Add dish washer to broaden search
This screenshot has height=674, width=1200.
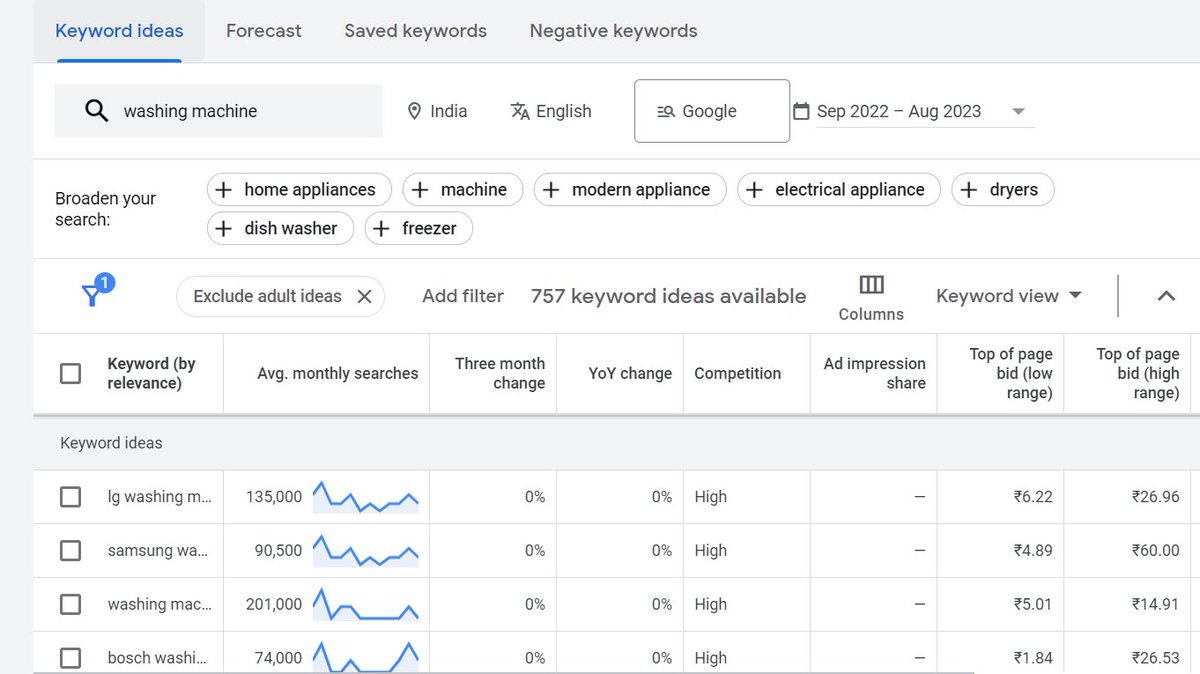click(x=280, y=228)
